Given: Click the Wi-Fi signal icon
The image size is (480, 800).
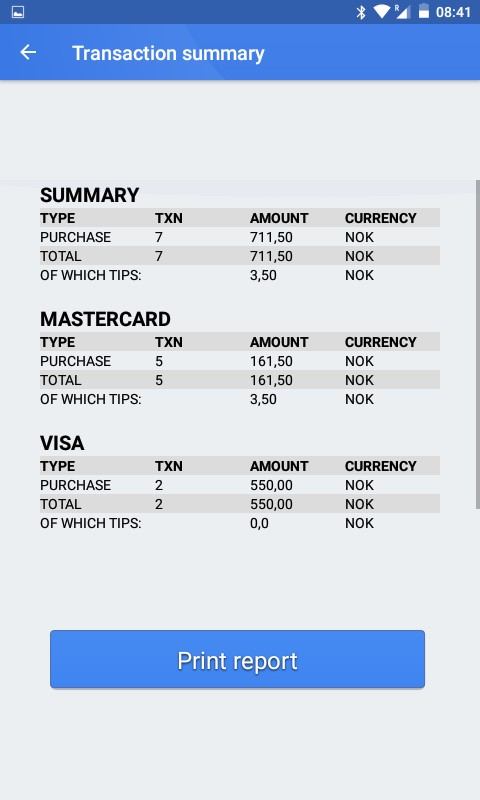Looking at the screenshot, I should [382, 12].
